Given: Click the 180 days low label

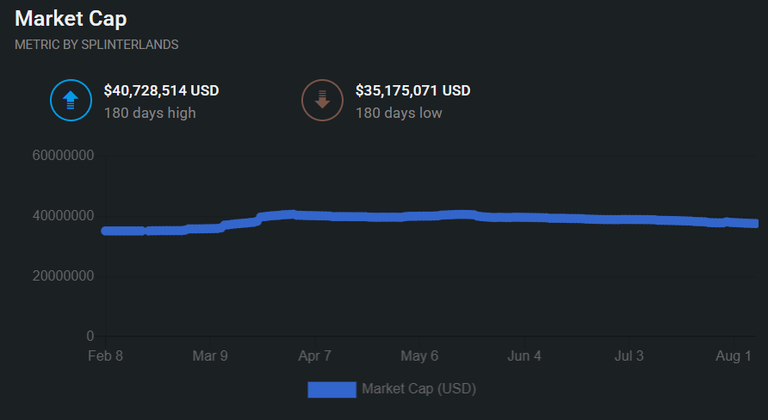Looking at the screenshot, I should (399, 113).
